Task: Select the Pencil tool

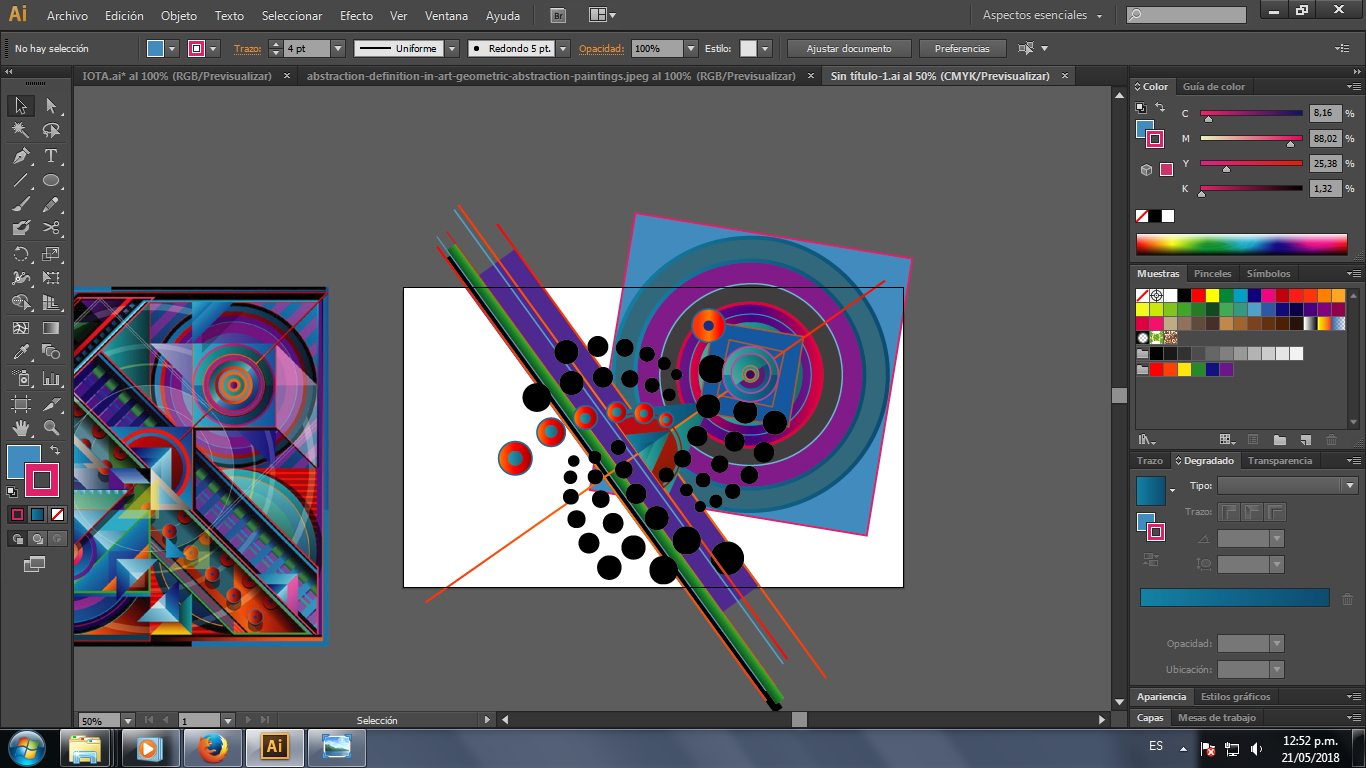Action: [x=51, y=205]
